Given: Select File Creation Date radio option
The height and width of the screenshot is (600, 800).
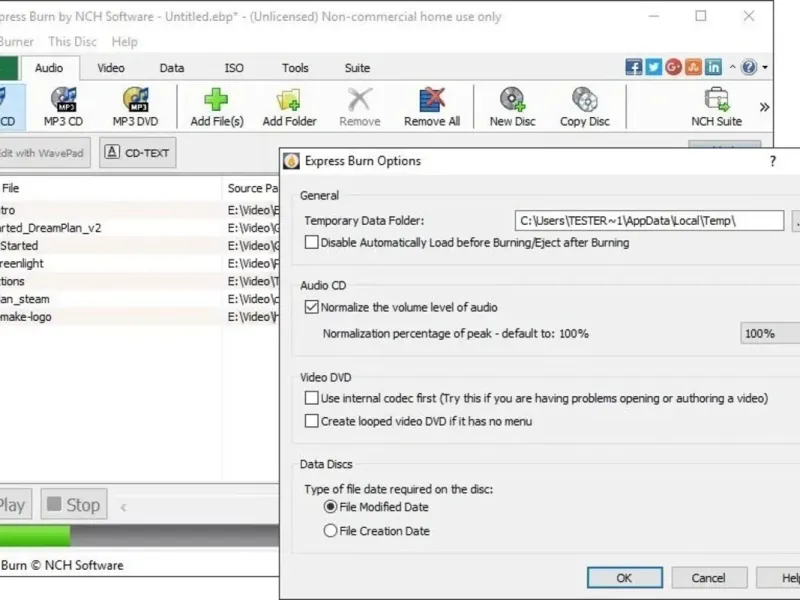Looking at the screenshot, I should (330, 531).
